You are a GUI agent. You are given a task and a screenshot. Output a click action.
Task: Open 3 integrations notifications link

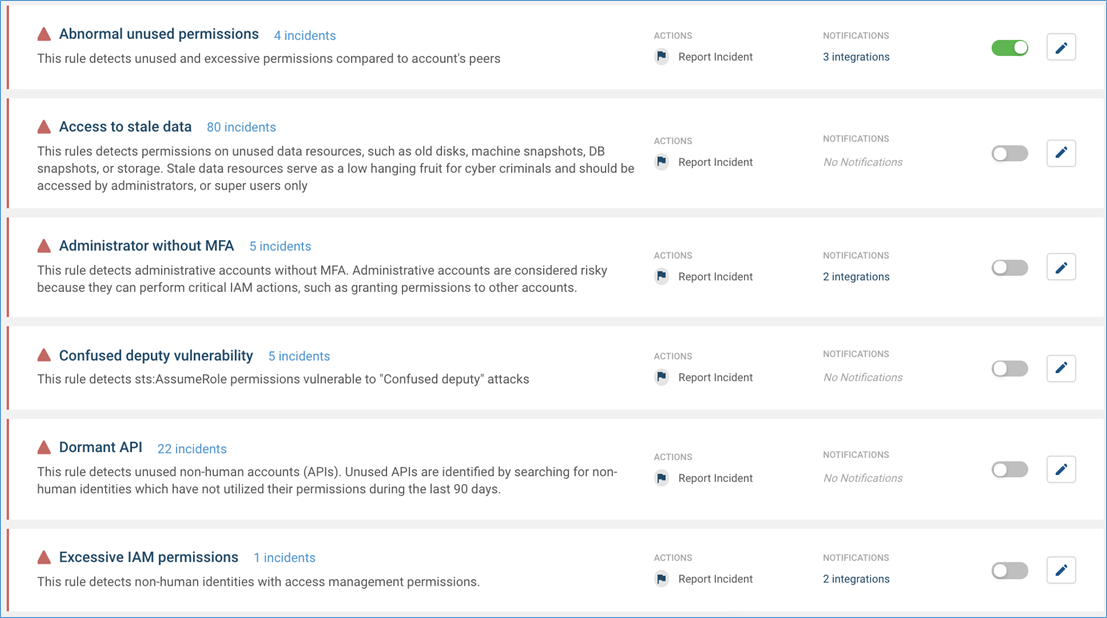(856, 57)
